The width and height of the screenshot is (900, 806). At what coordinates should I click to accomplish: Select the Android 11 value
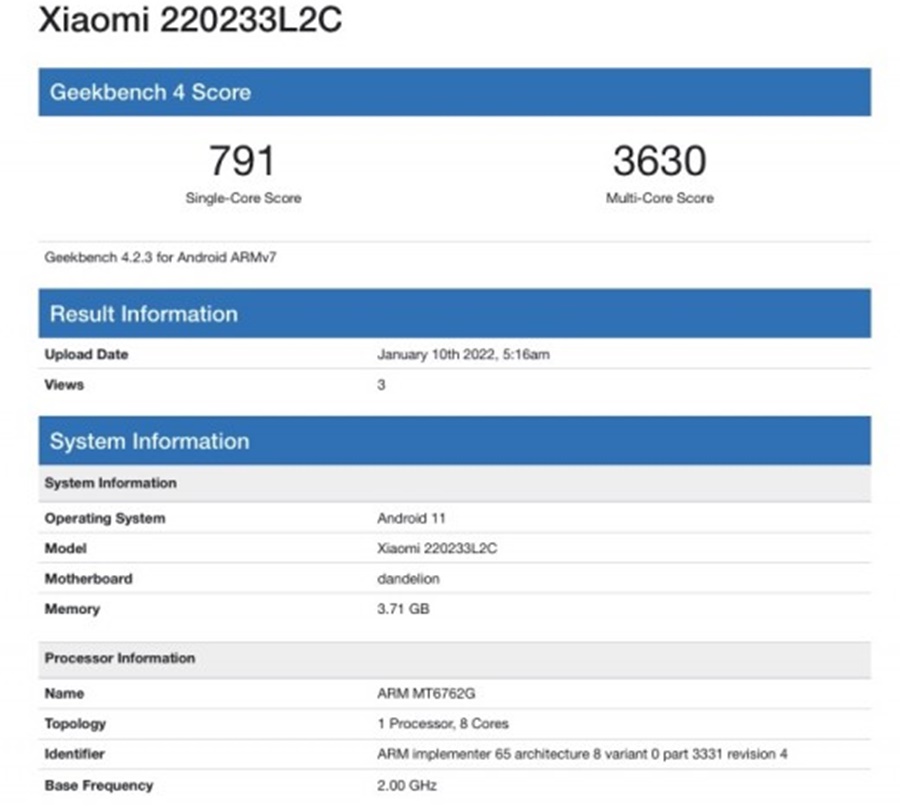[411, 518]
